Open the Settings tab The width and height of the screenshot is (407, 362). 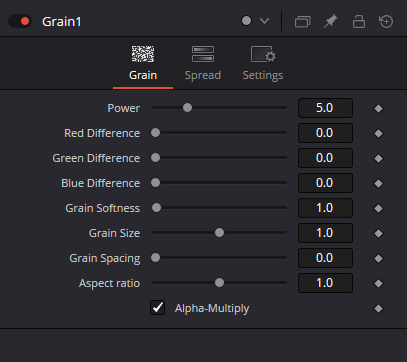point(263,63)
